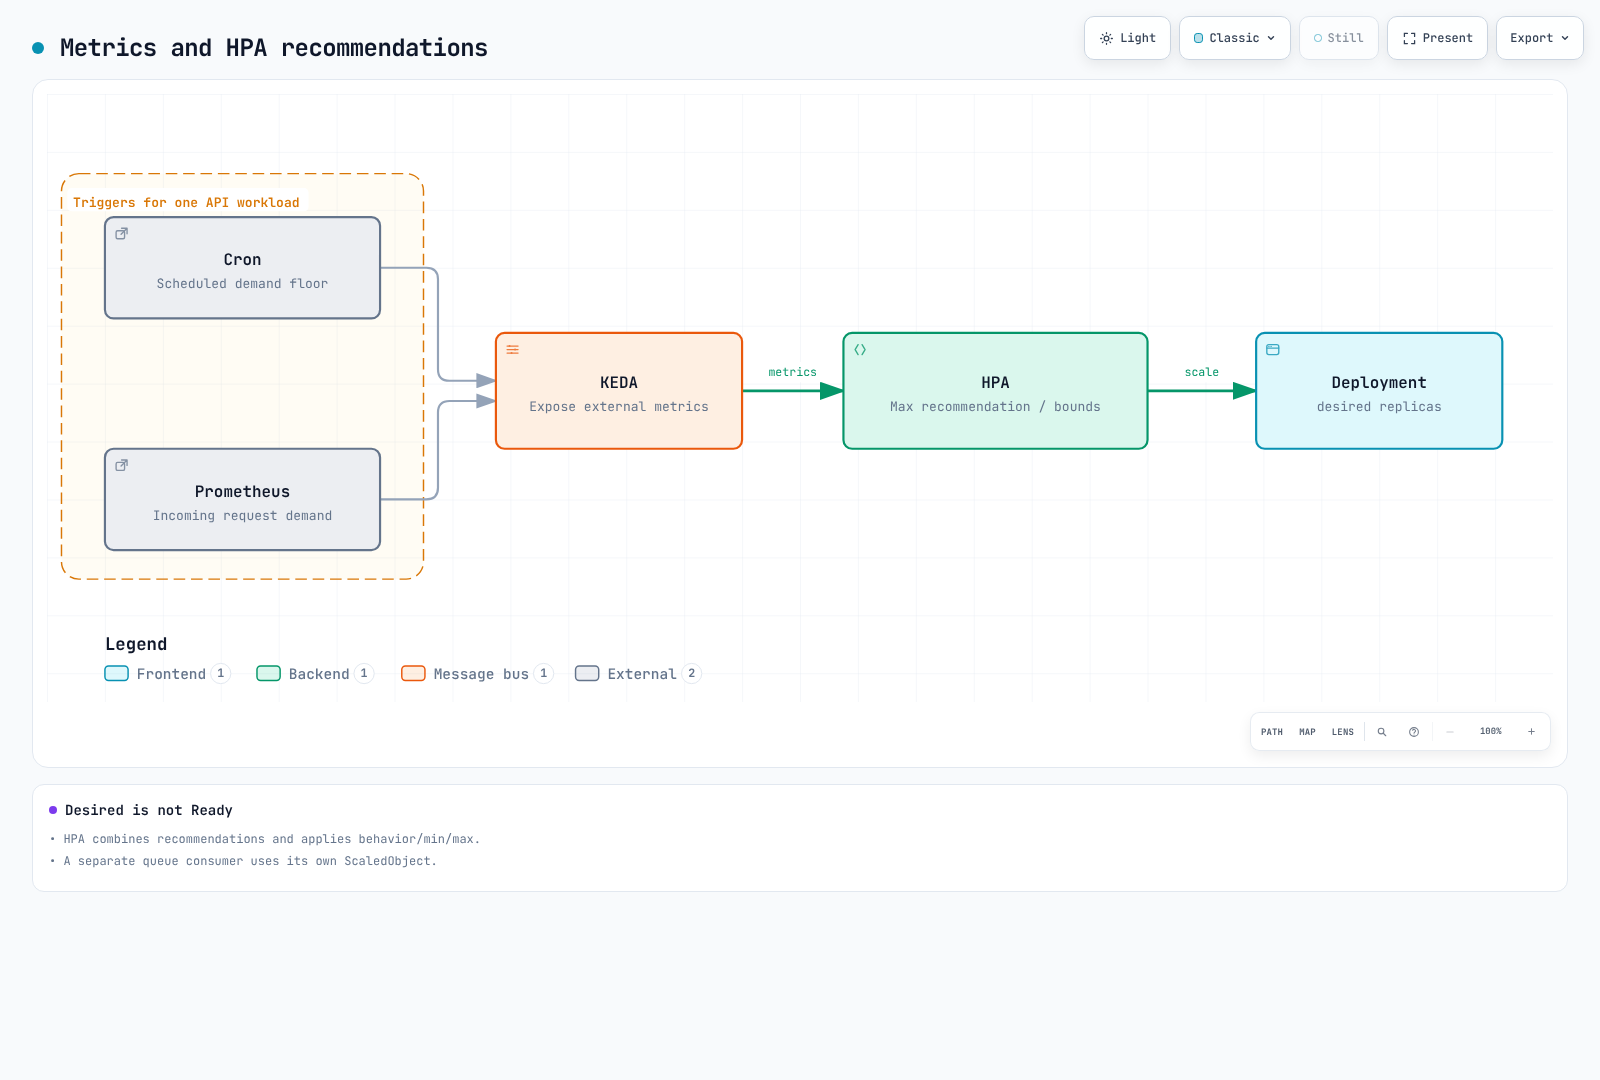
Task: Select the Prometheus node
Action: coord(242,500)
